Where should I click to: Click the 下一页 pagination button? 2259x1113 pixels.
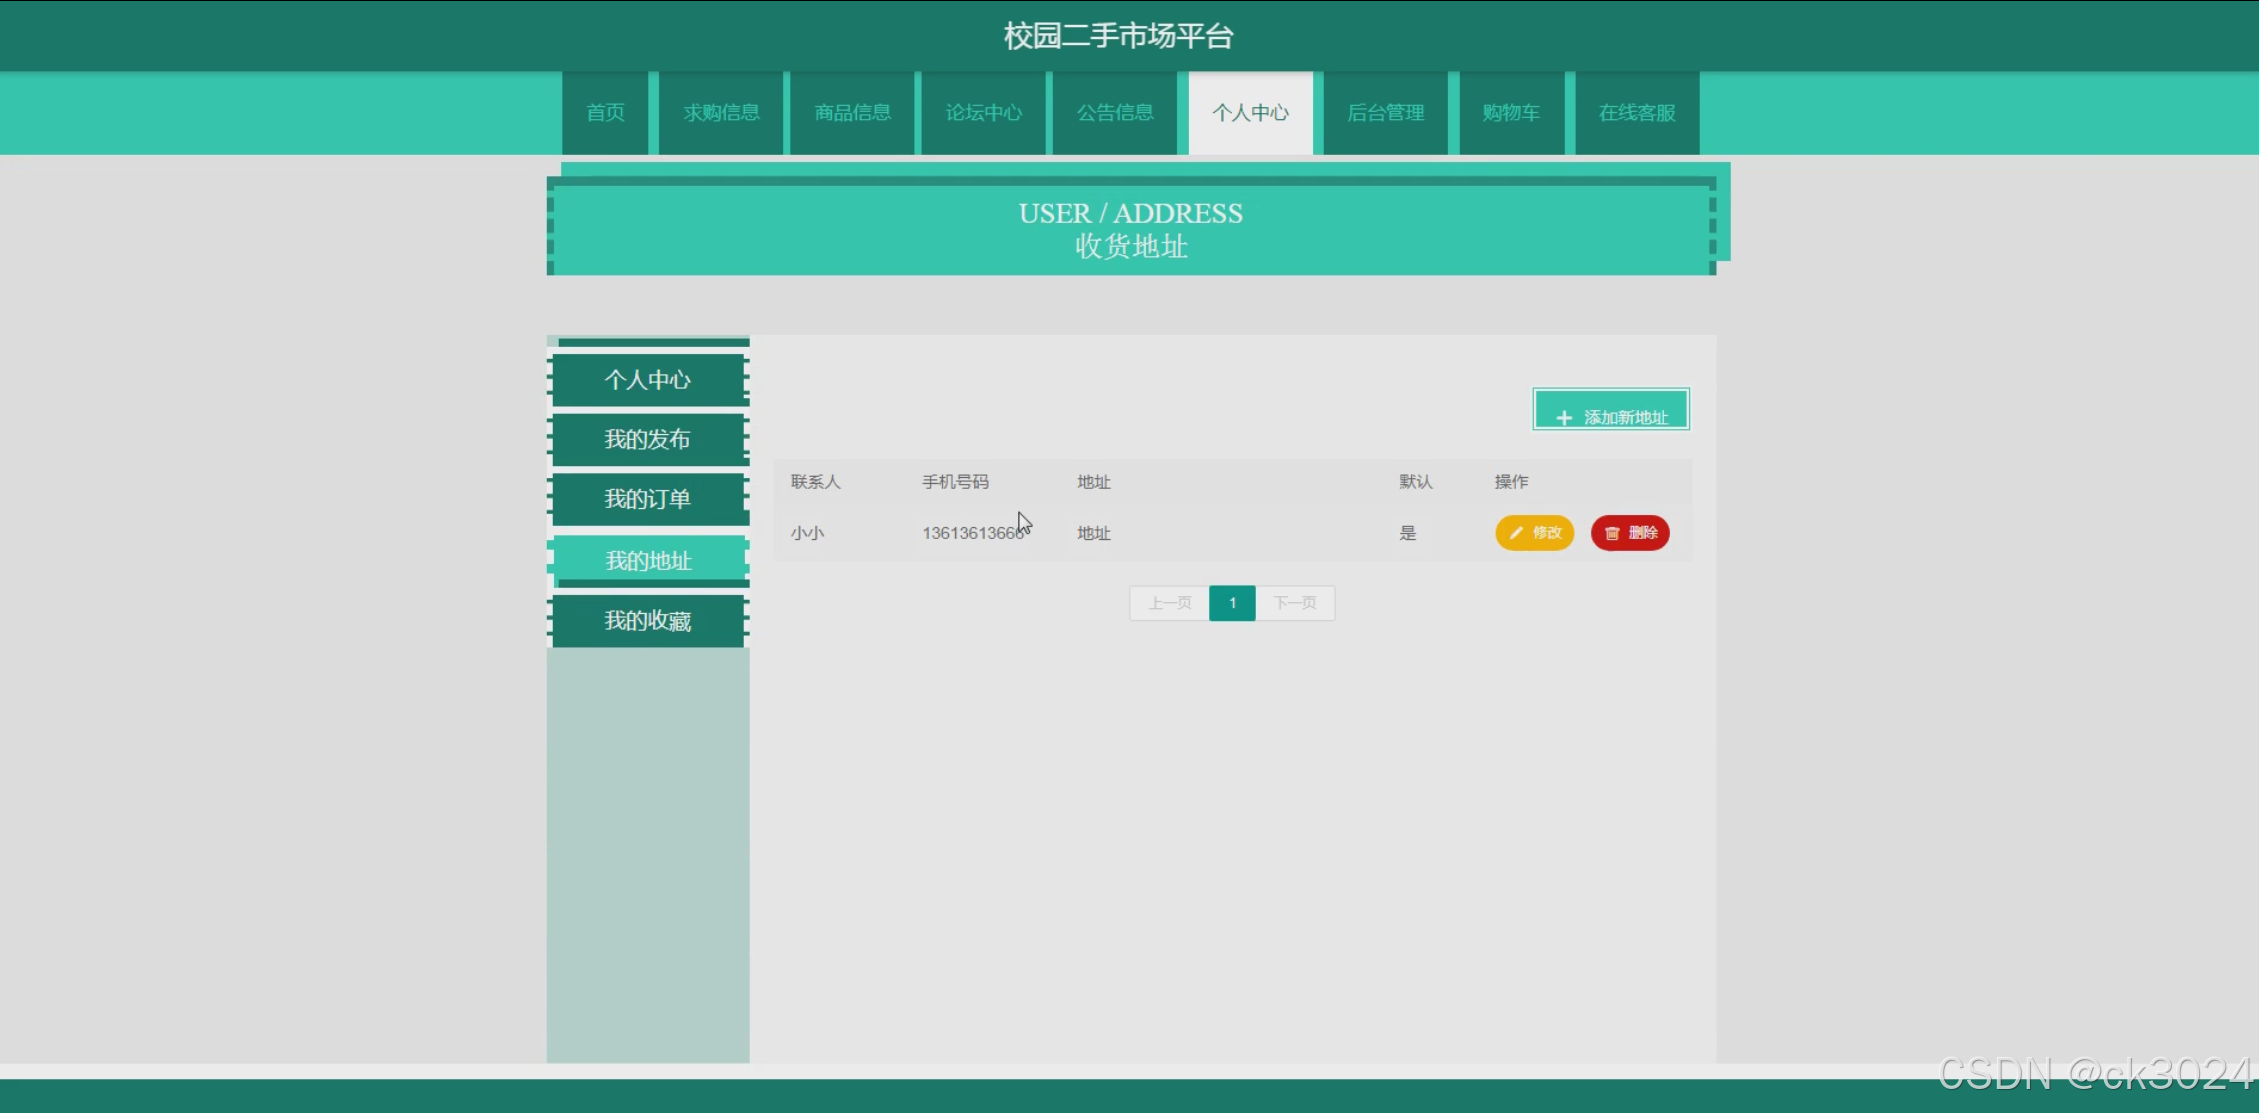click(1294, 603)
